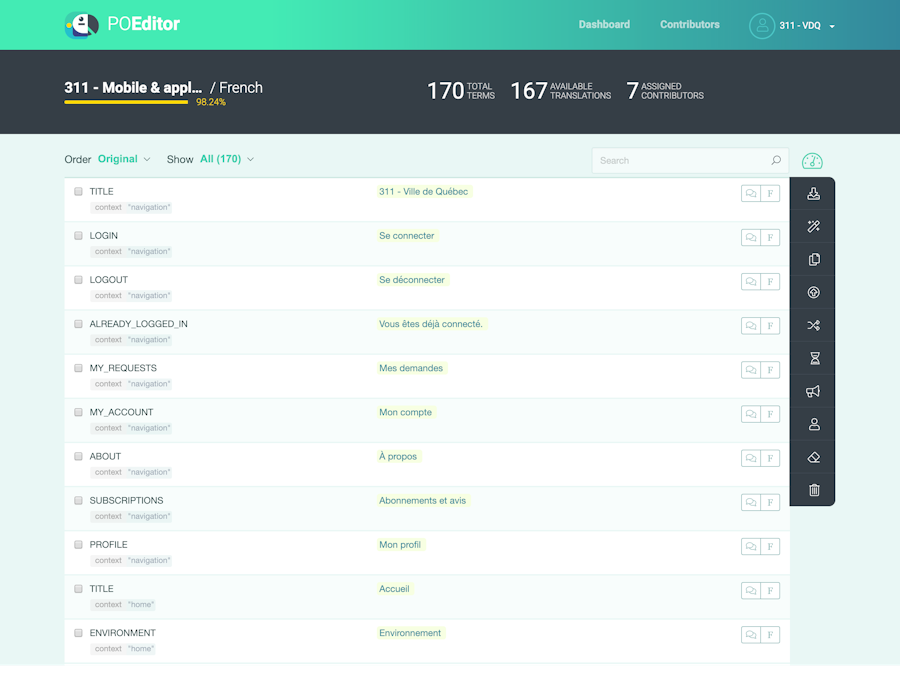900x675 pixels.
Task: Click the eraser icon in the side toolbar
Action: pos(813,457)
